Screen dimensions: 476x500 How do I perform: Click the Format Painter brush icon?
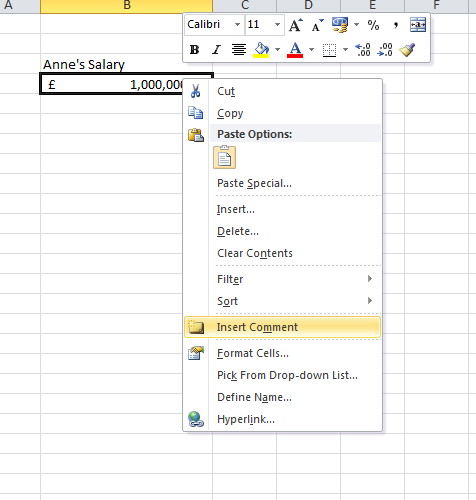pyautogui.click(x=407, y=50)
